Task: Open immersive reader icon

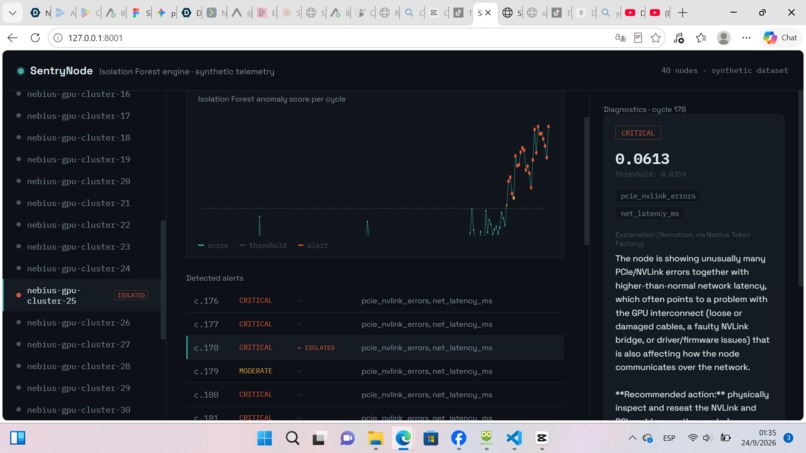Action: click(638, 38)
